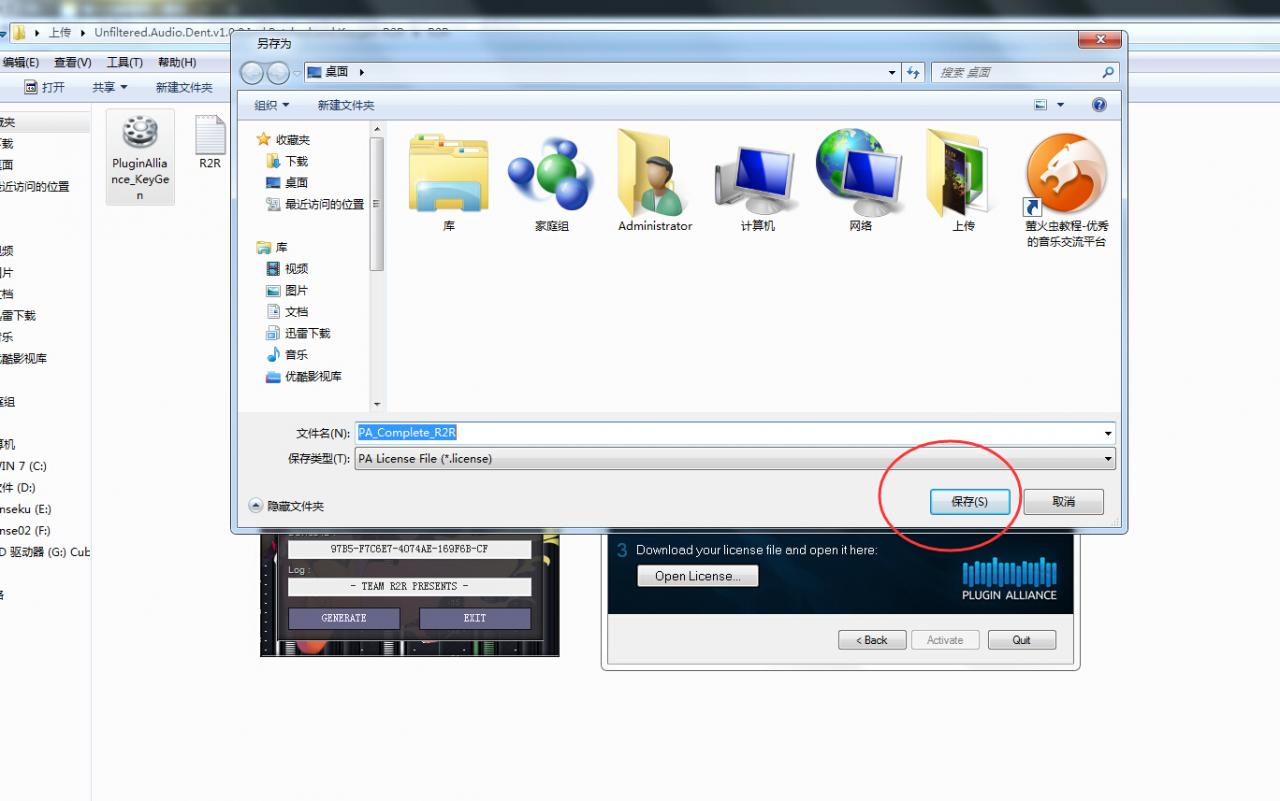The height and width of the screenshot is (801, 1280).
Task: Click 打开 in Explorer toolbar
Action: (45, 87)
